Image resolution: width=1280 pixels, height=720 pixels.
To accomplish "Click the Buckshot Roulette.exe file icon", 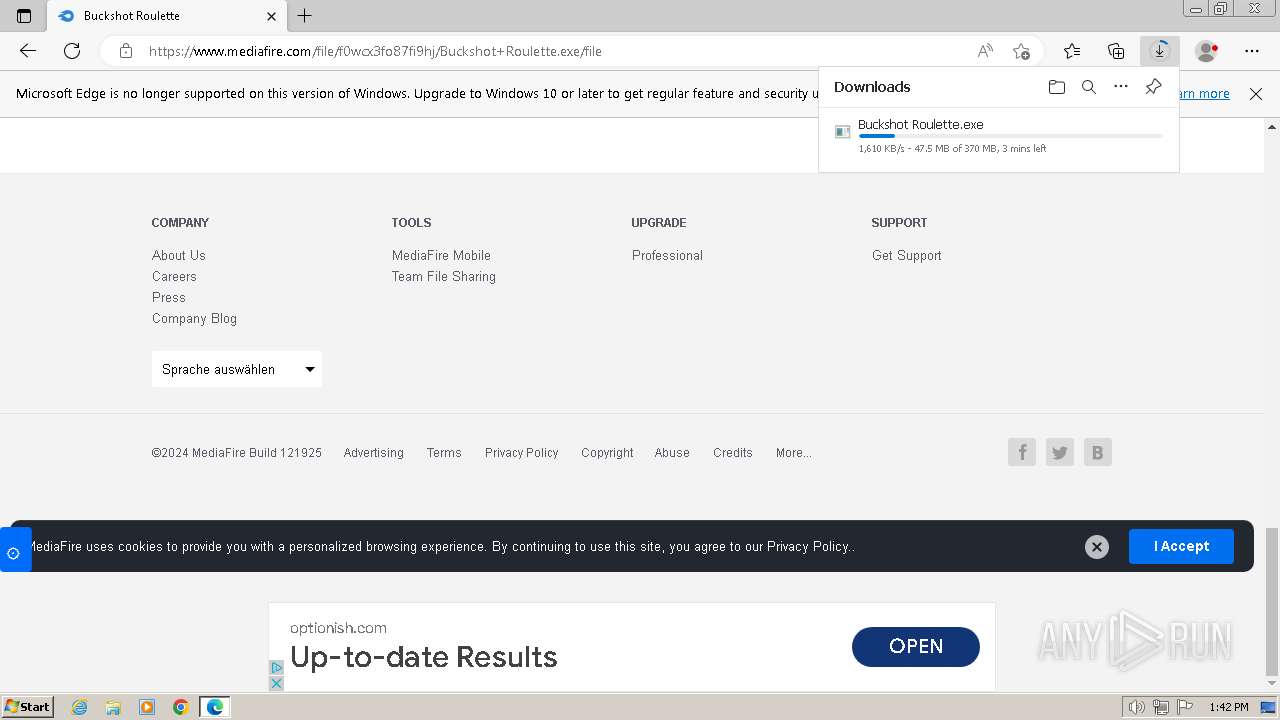I will [842, 132].
